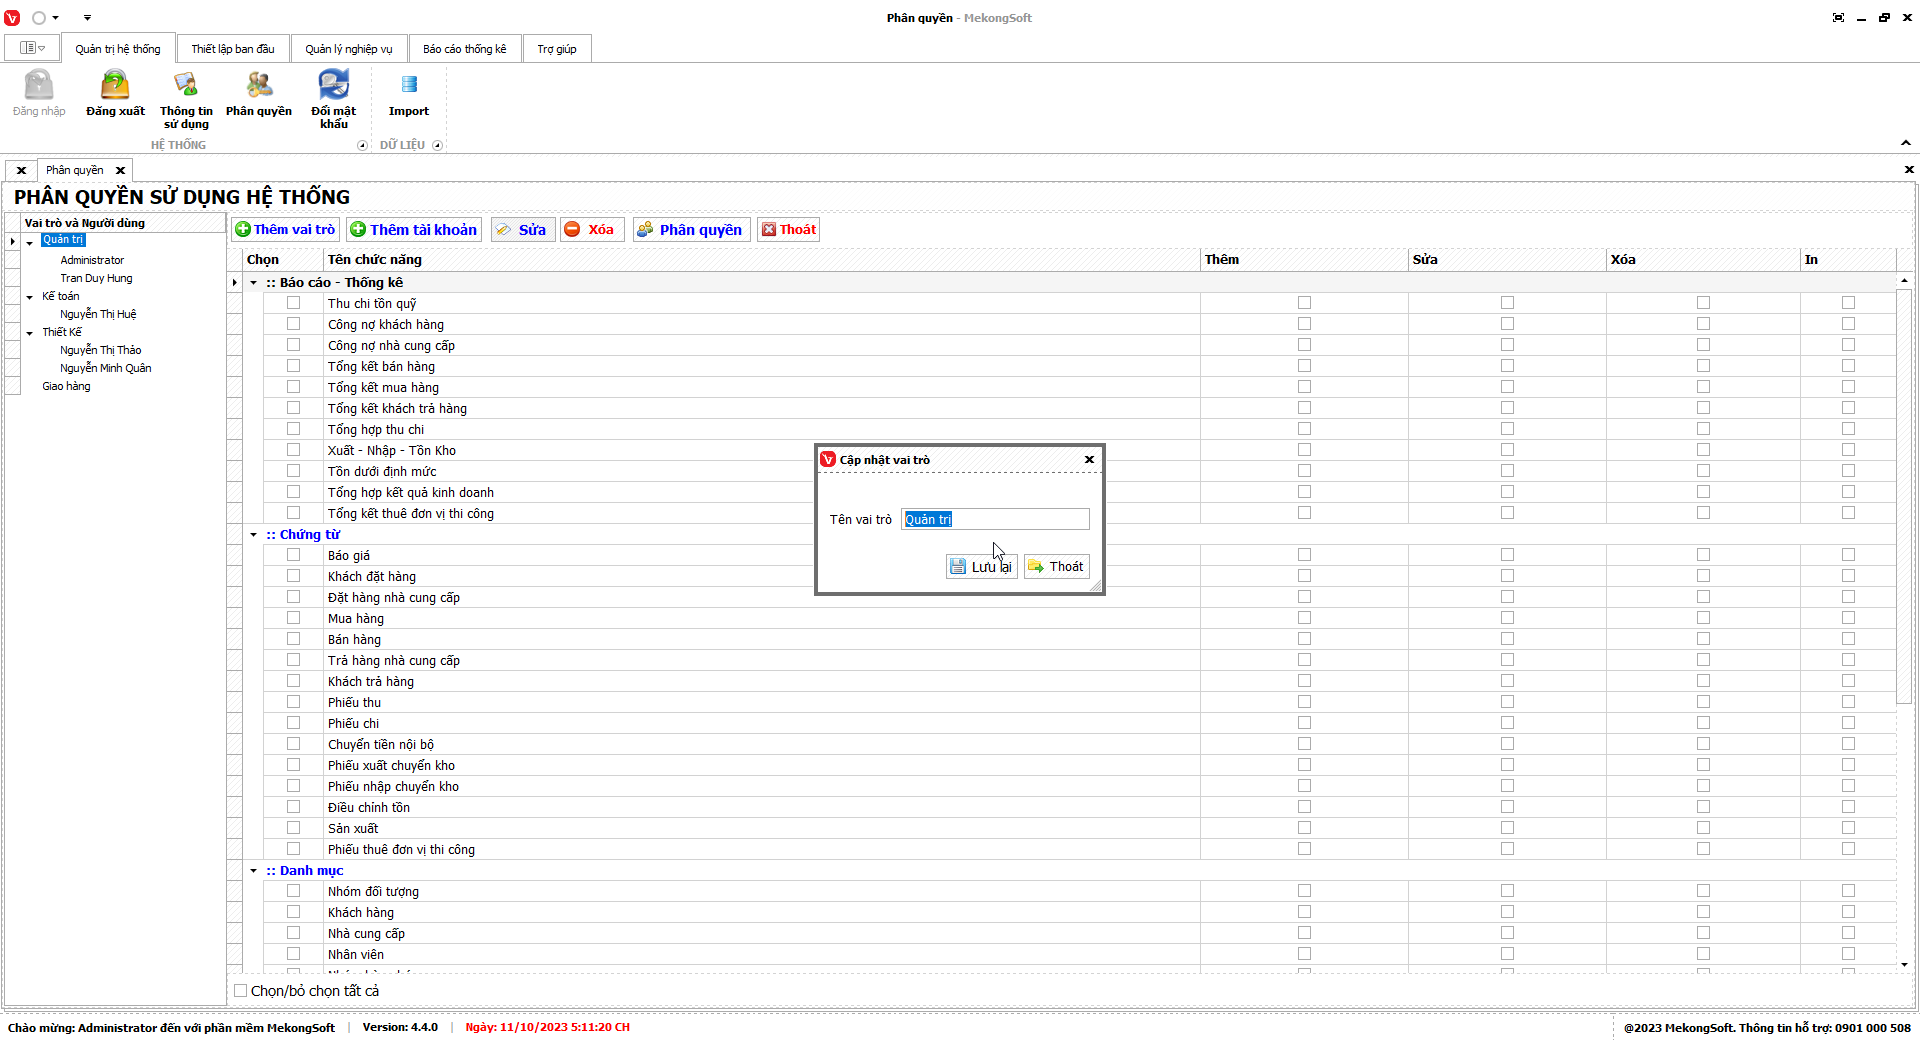Tick the Chọn checkbox for Sản xuất
Screen dimensions: 1920x1040
pyautogui.click(x=293, y=828)
